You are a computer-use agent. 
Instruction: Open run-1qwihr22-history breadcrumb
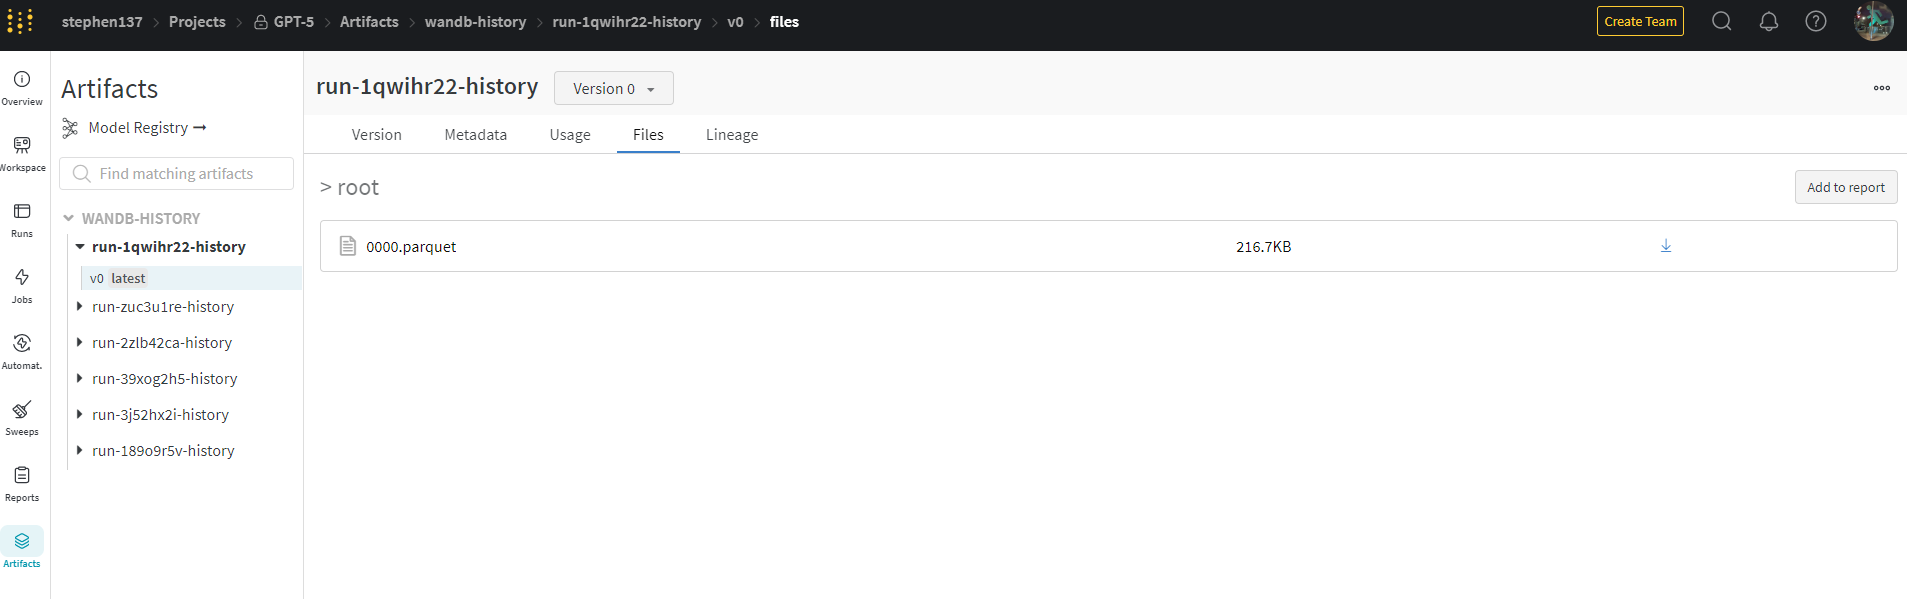[x=627, y=22]
